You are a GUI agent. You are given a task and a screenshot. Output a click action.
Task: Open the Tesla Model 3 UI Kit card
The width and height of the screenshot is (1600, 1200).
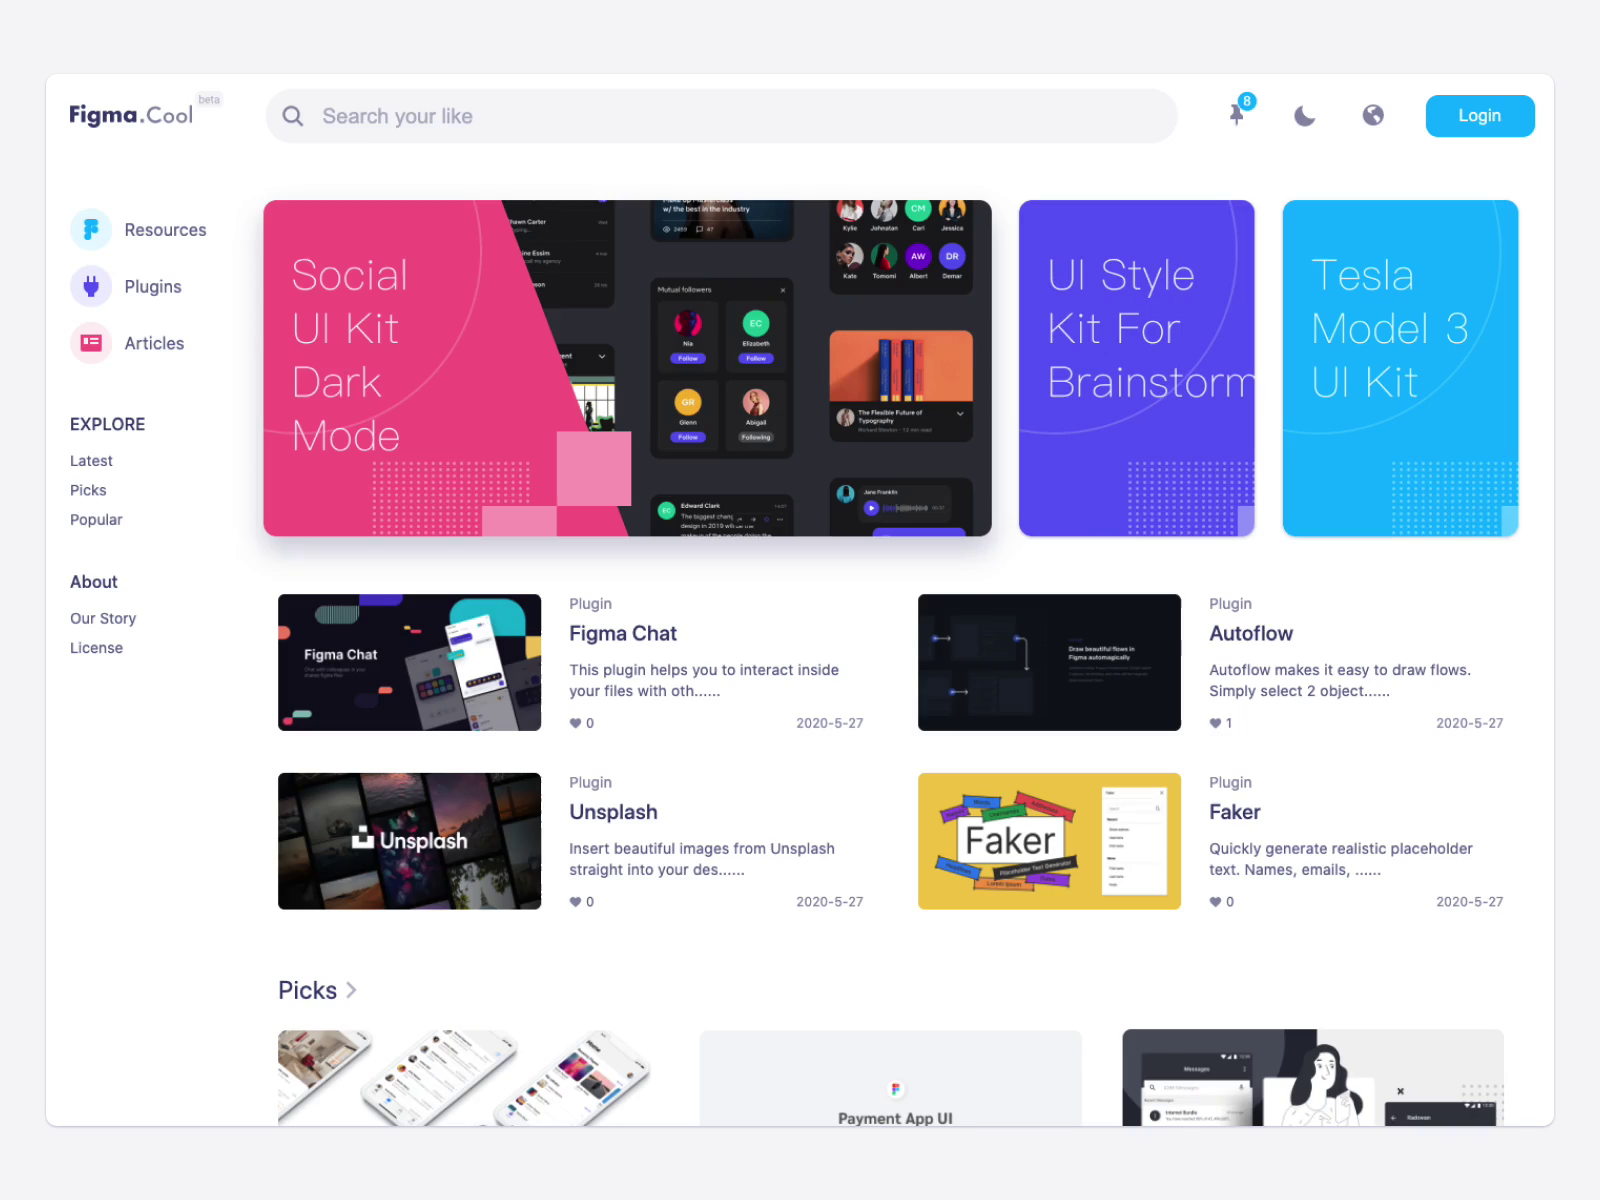coord(1399,367)
